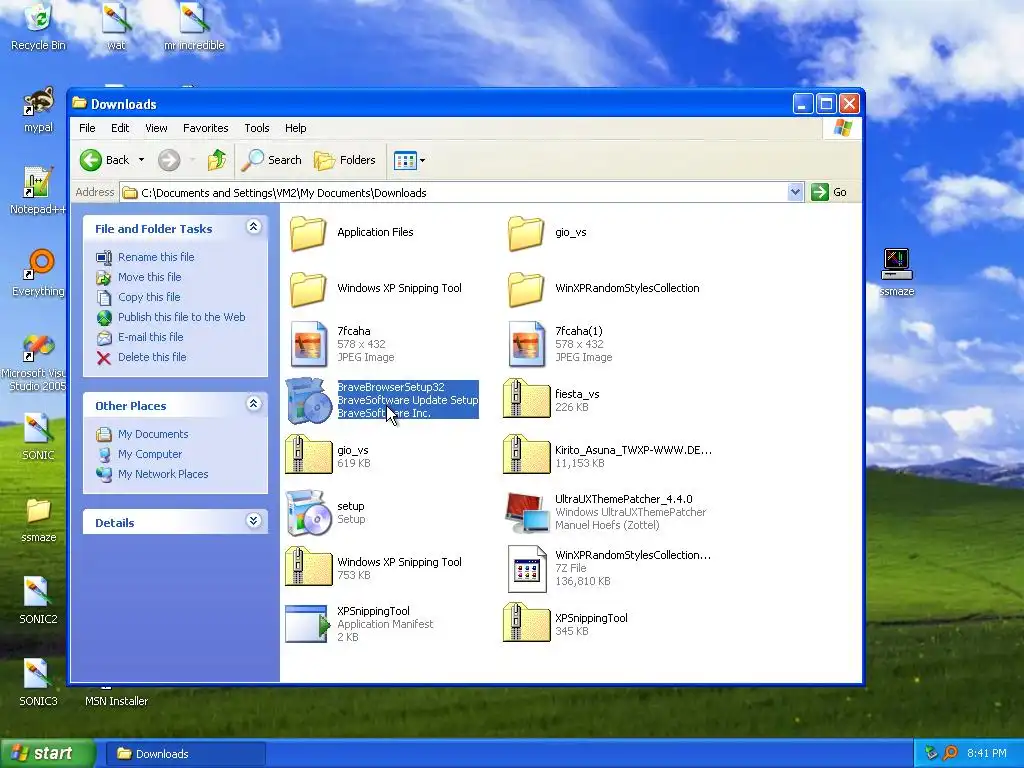Click Move this file
The image size is (1024, 768).
pos(150,277)
